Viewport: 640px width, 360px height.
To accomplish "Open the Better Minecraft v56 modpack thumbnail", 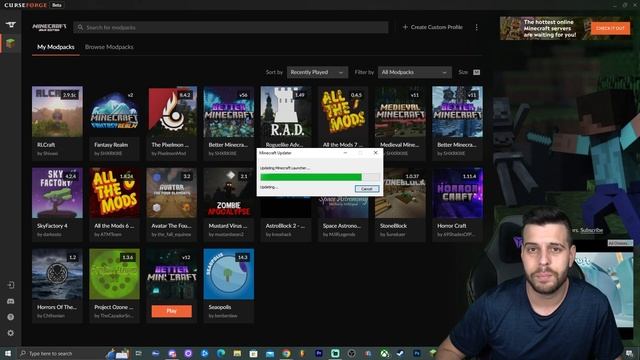I will pyautogui.click(x=229, y=111).
